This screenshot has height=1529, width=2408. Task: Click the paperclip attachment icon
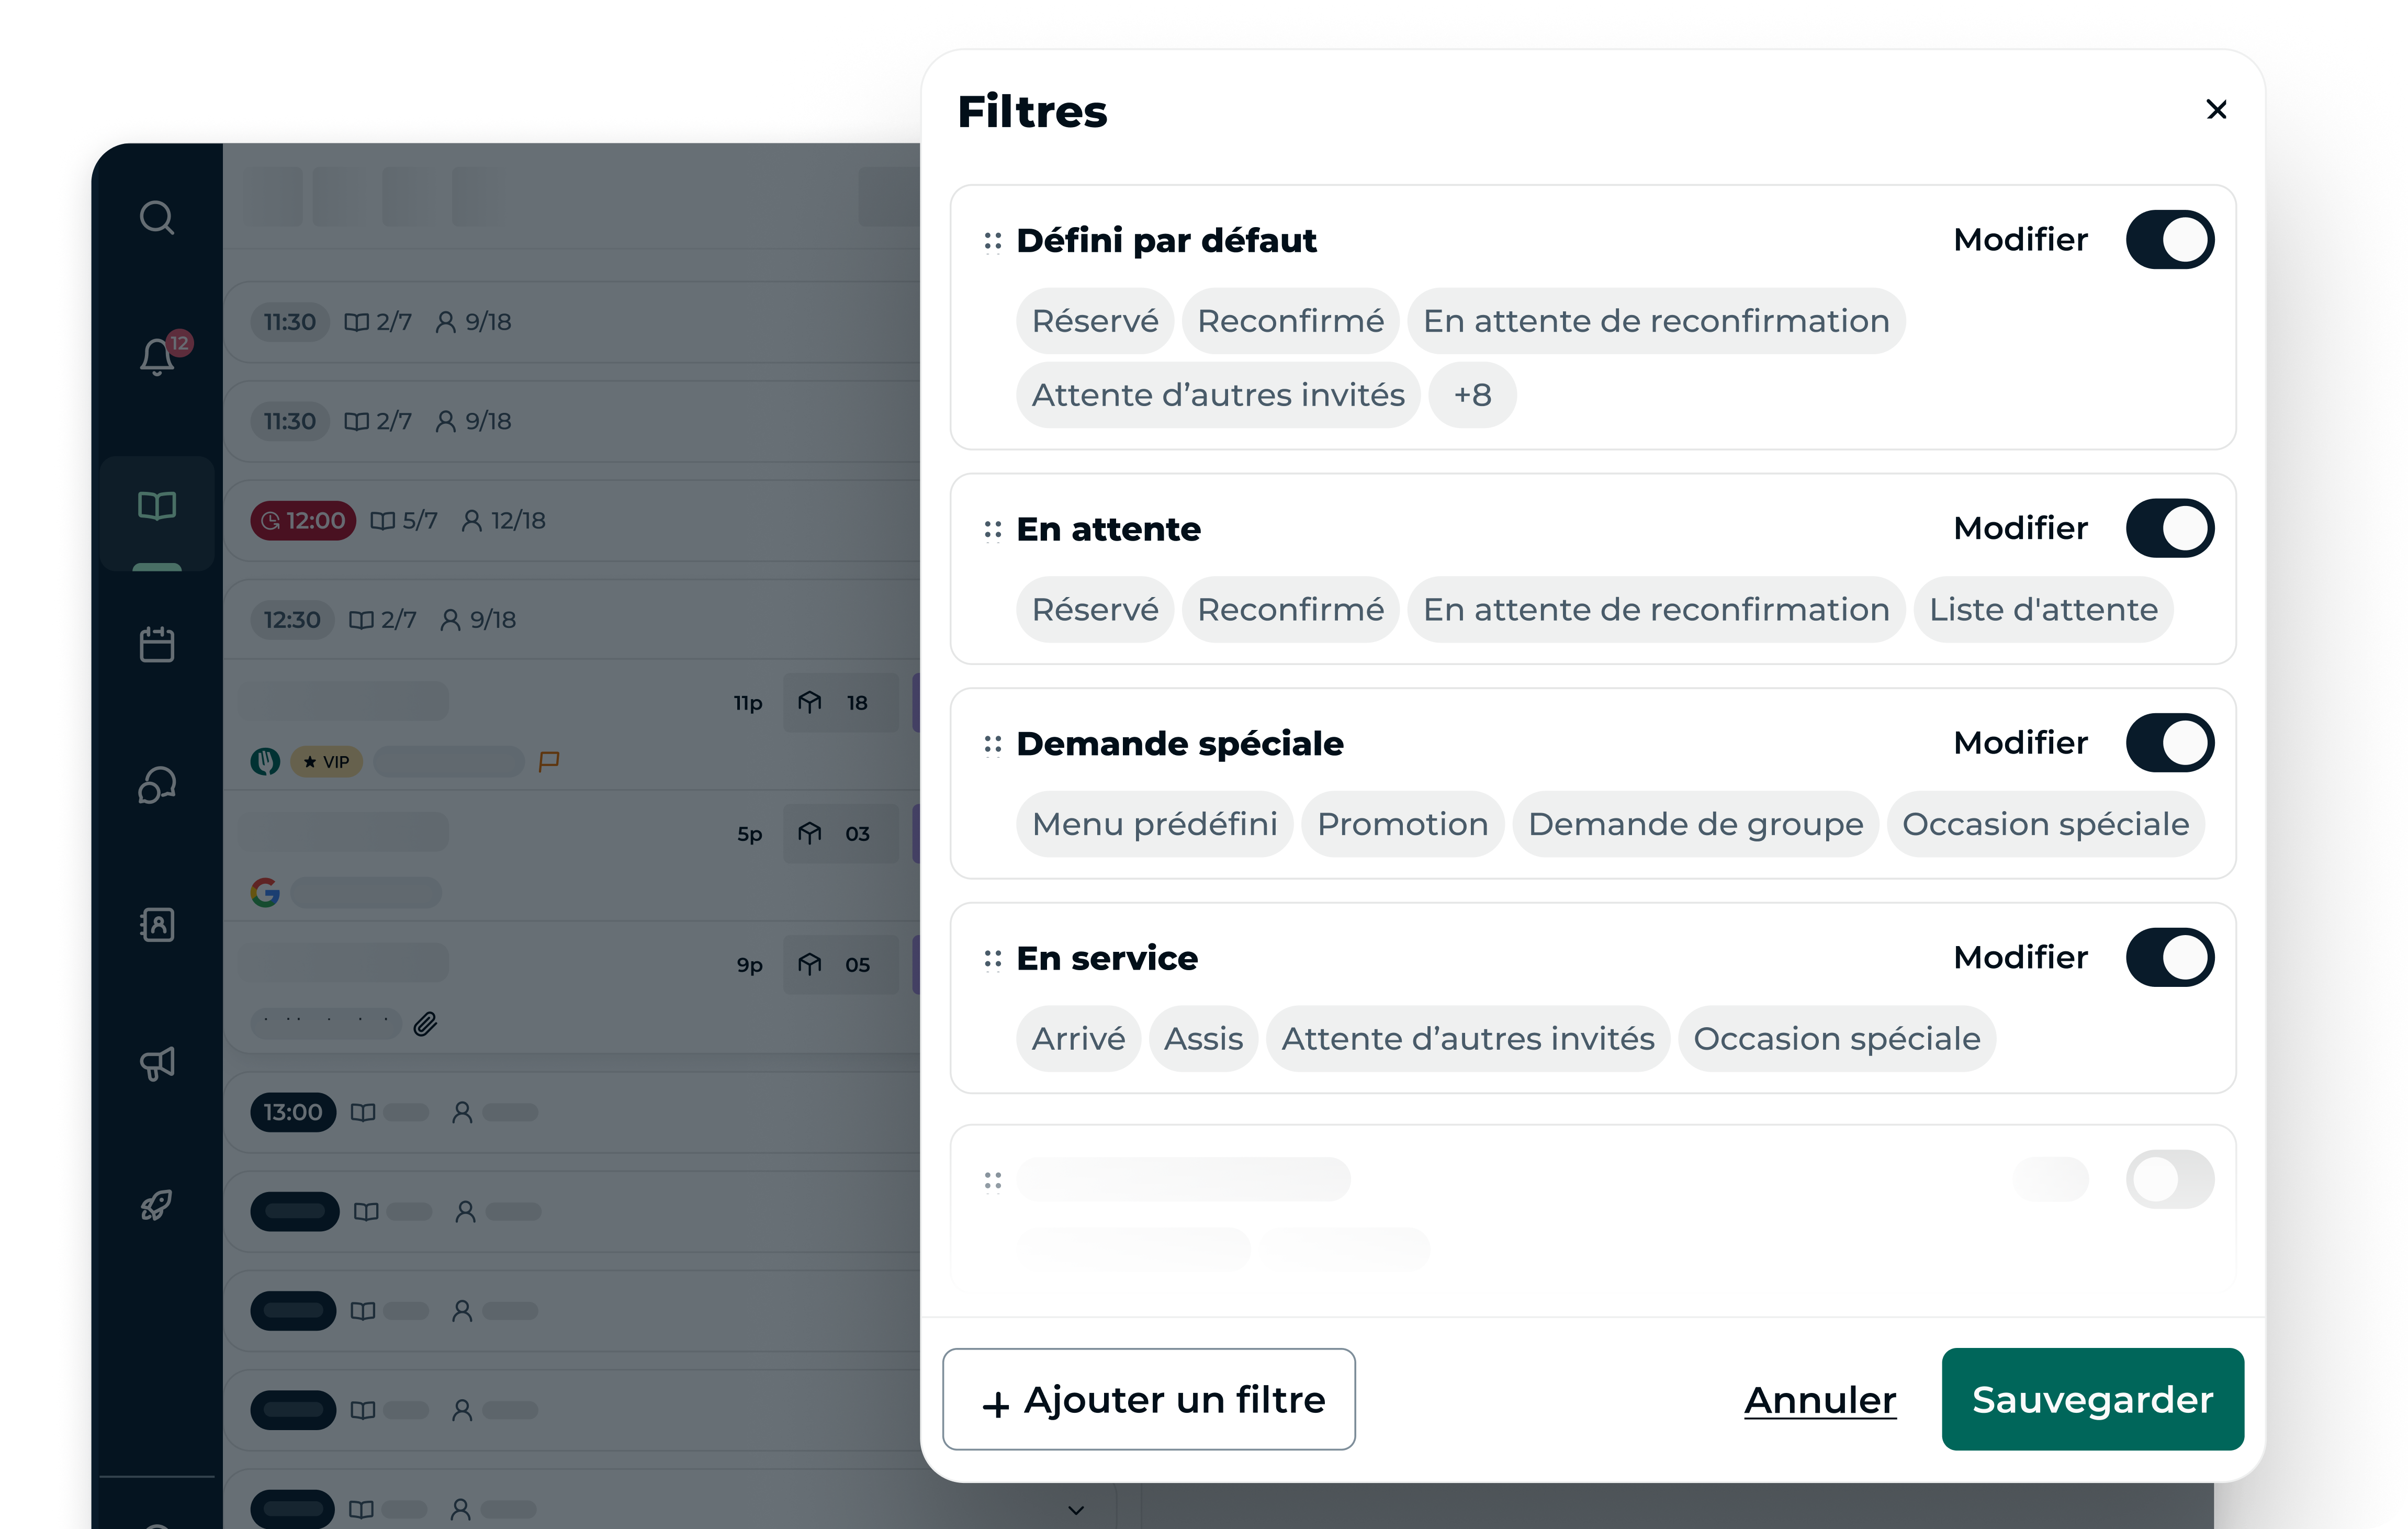(426, 1023)
